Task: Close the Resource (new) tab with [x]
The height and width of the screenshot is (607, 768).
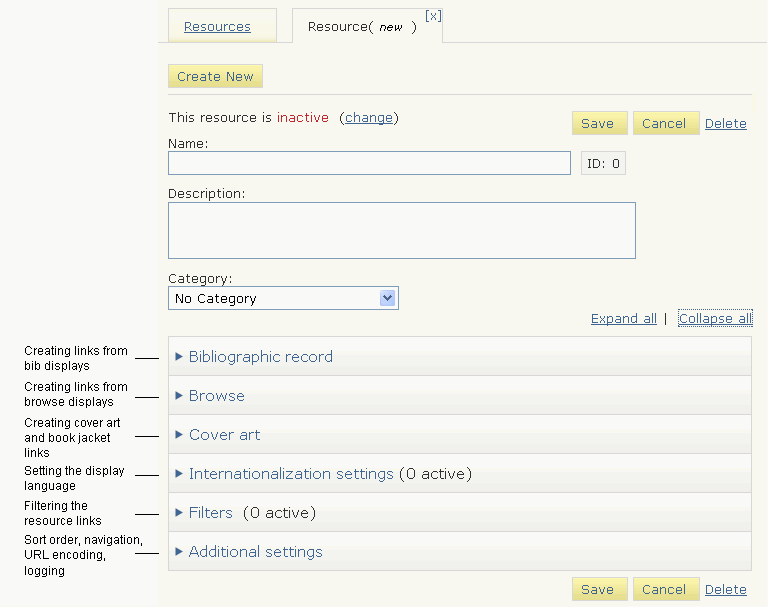Action: coord(433,16)
